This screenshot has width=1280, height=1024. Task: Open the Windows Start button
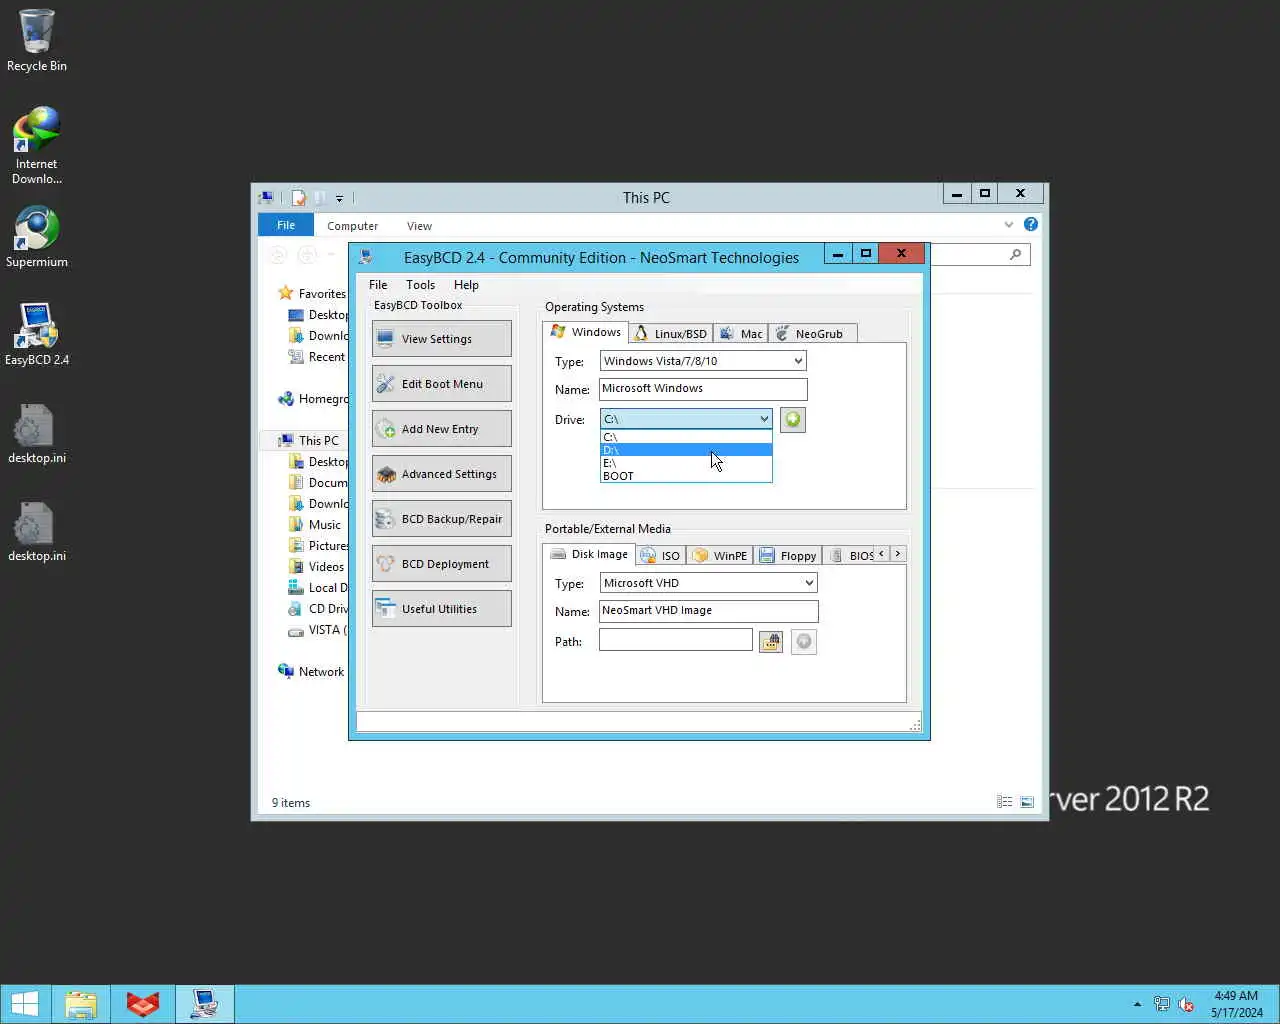24,1004
